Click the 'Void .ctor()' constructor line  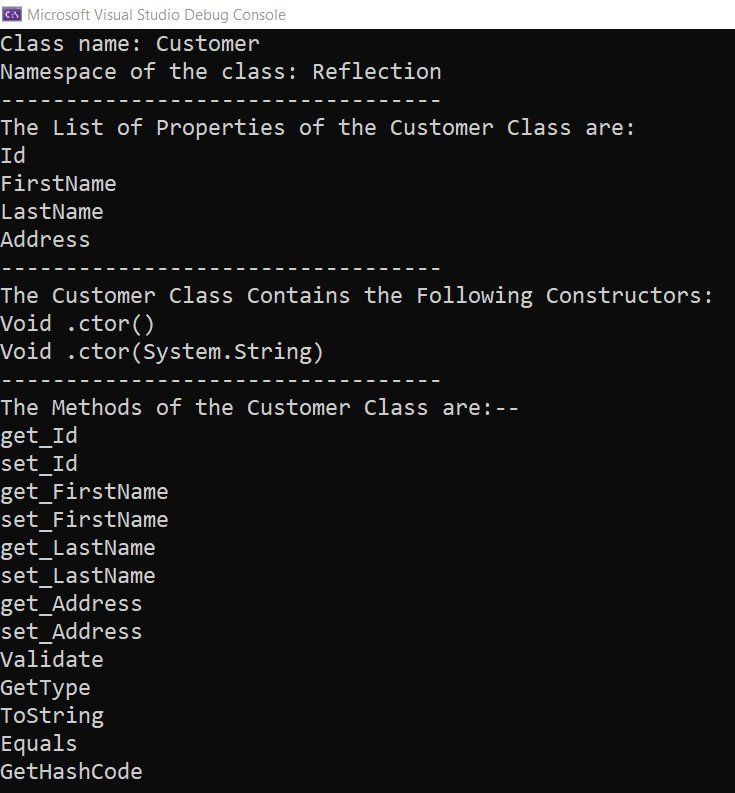pyautogui.click(x=78, y=324)
